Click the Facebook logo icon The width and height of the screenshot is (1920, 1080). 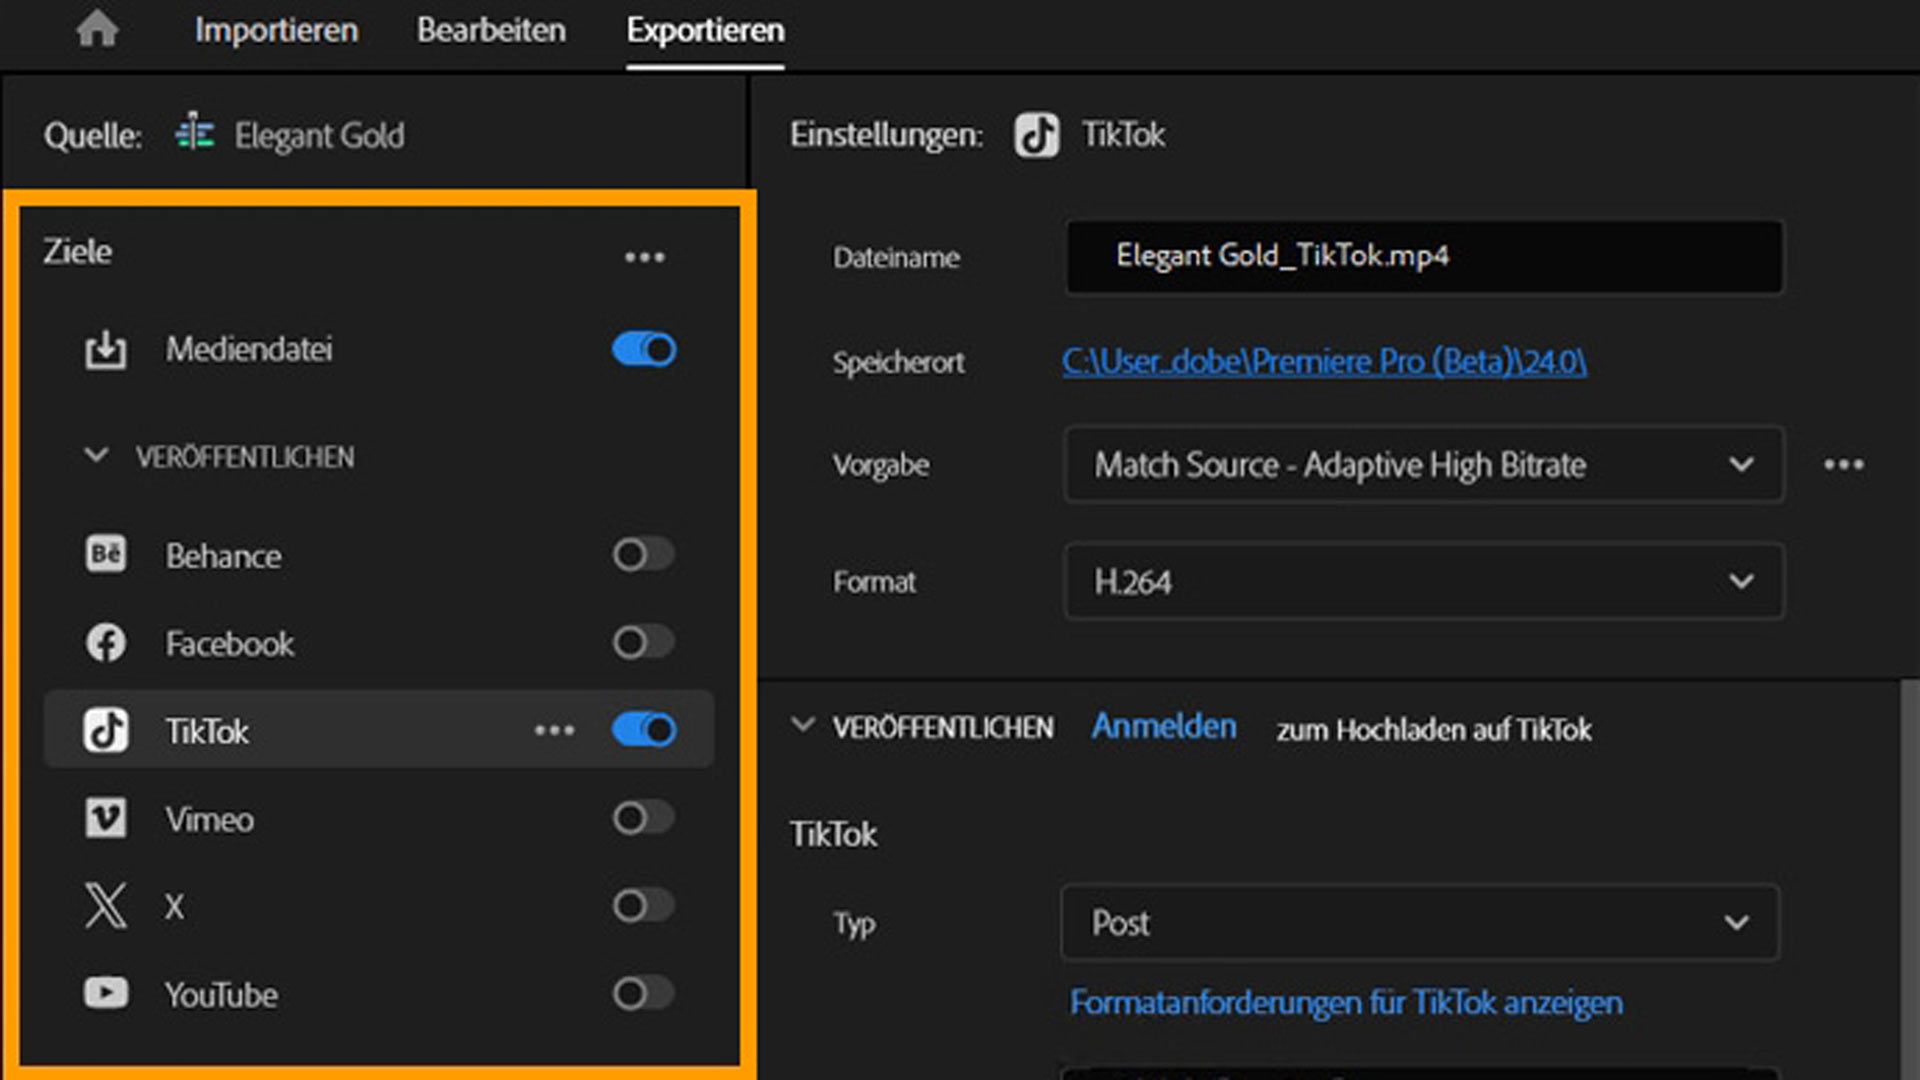coord(106,642)
